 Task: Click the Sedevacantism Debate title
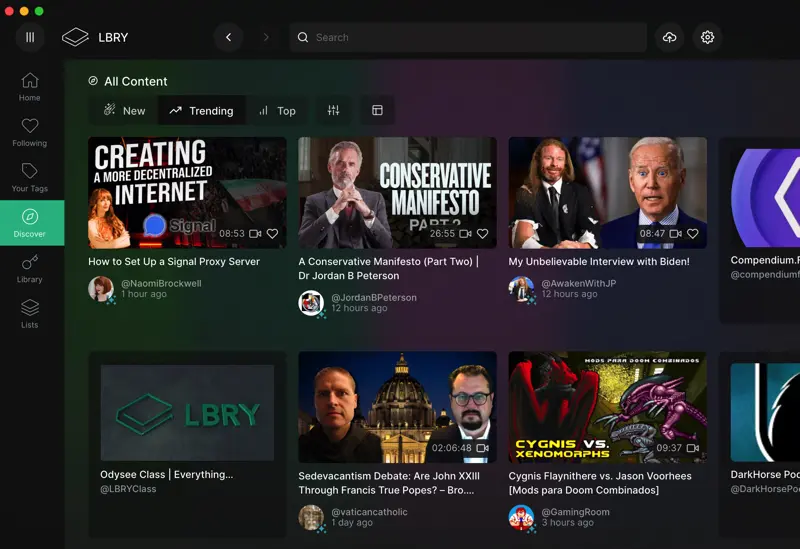(x=389, y=483)
